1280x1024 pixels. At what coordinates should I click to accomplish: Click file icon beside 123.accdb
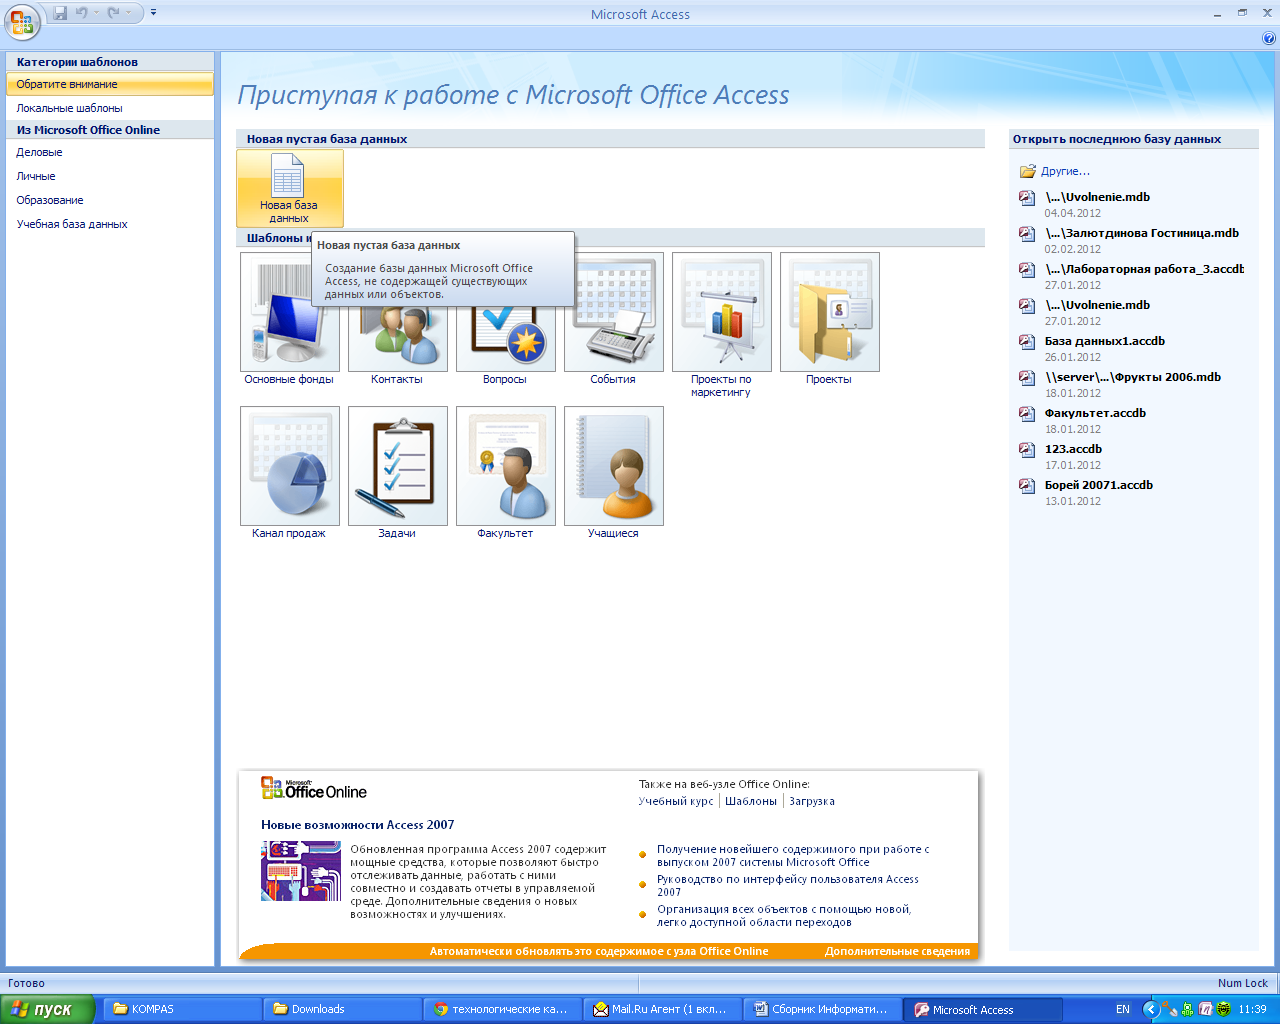tap(1027, 450)
